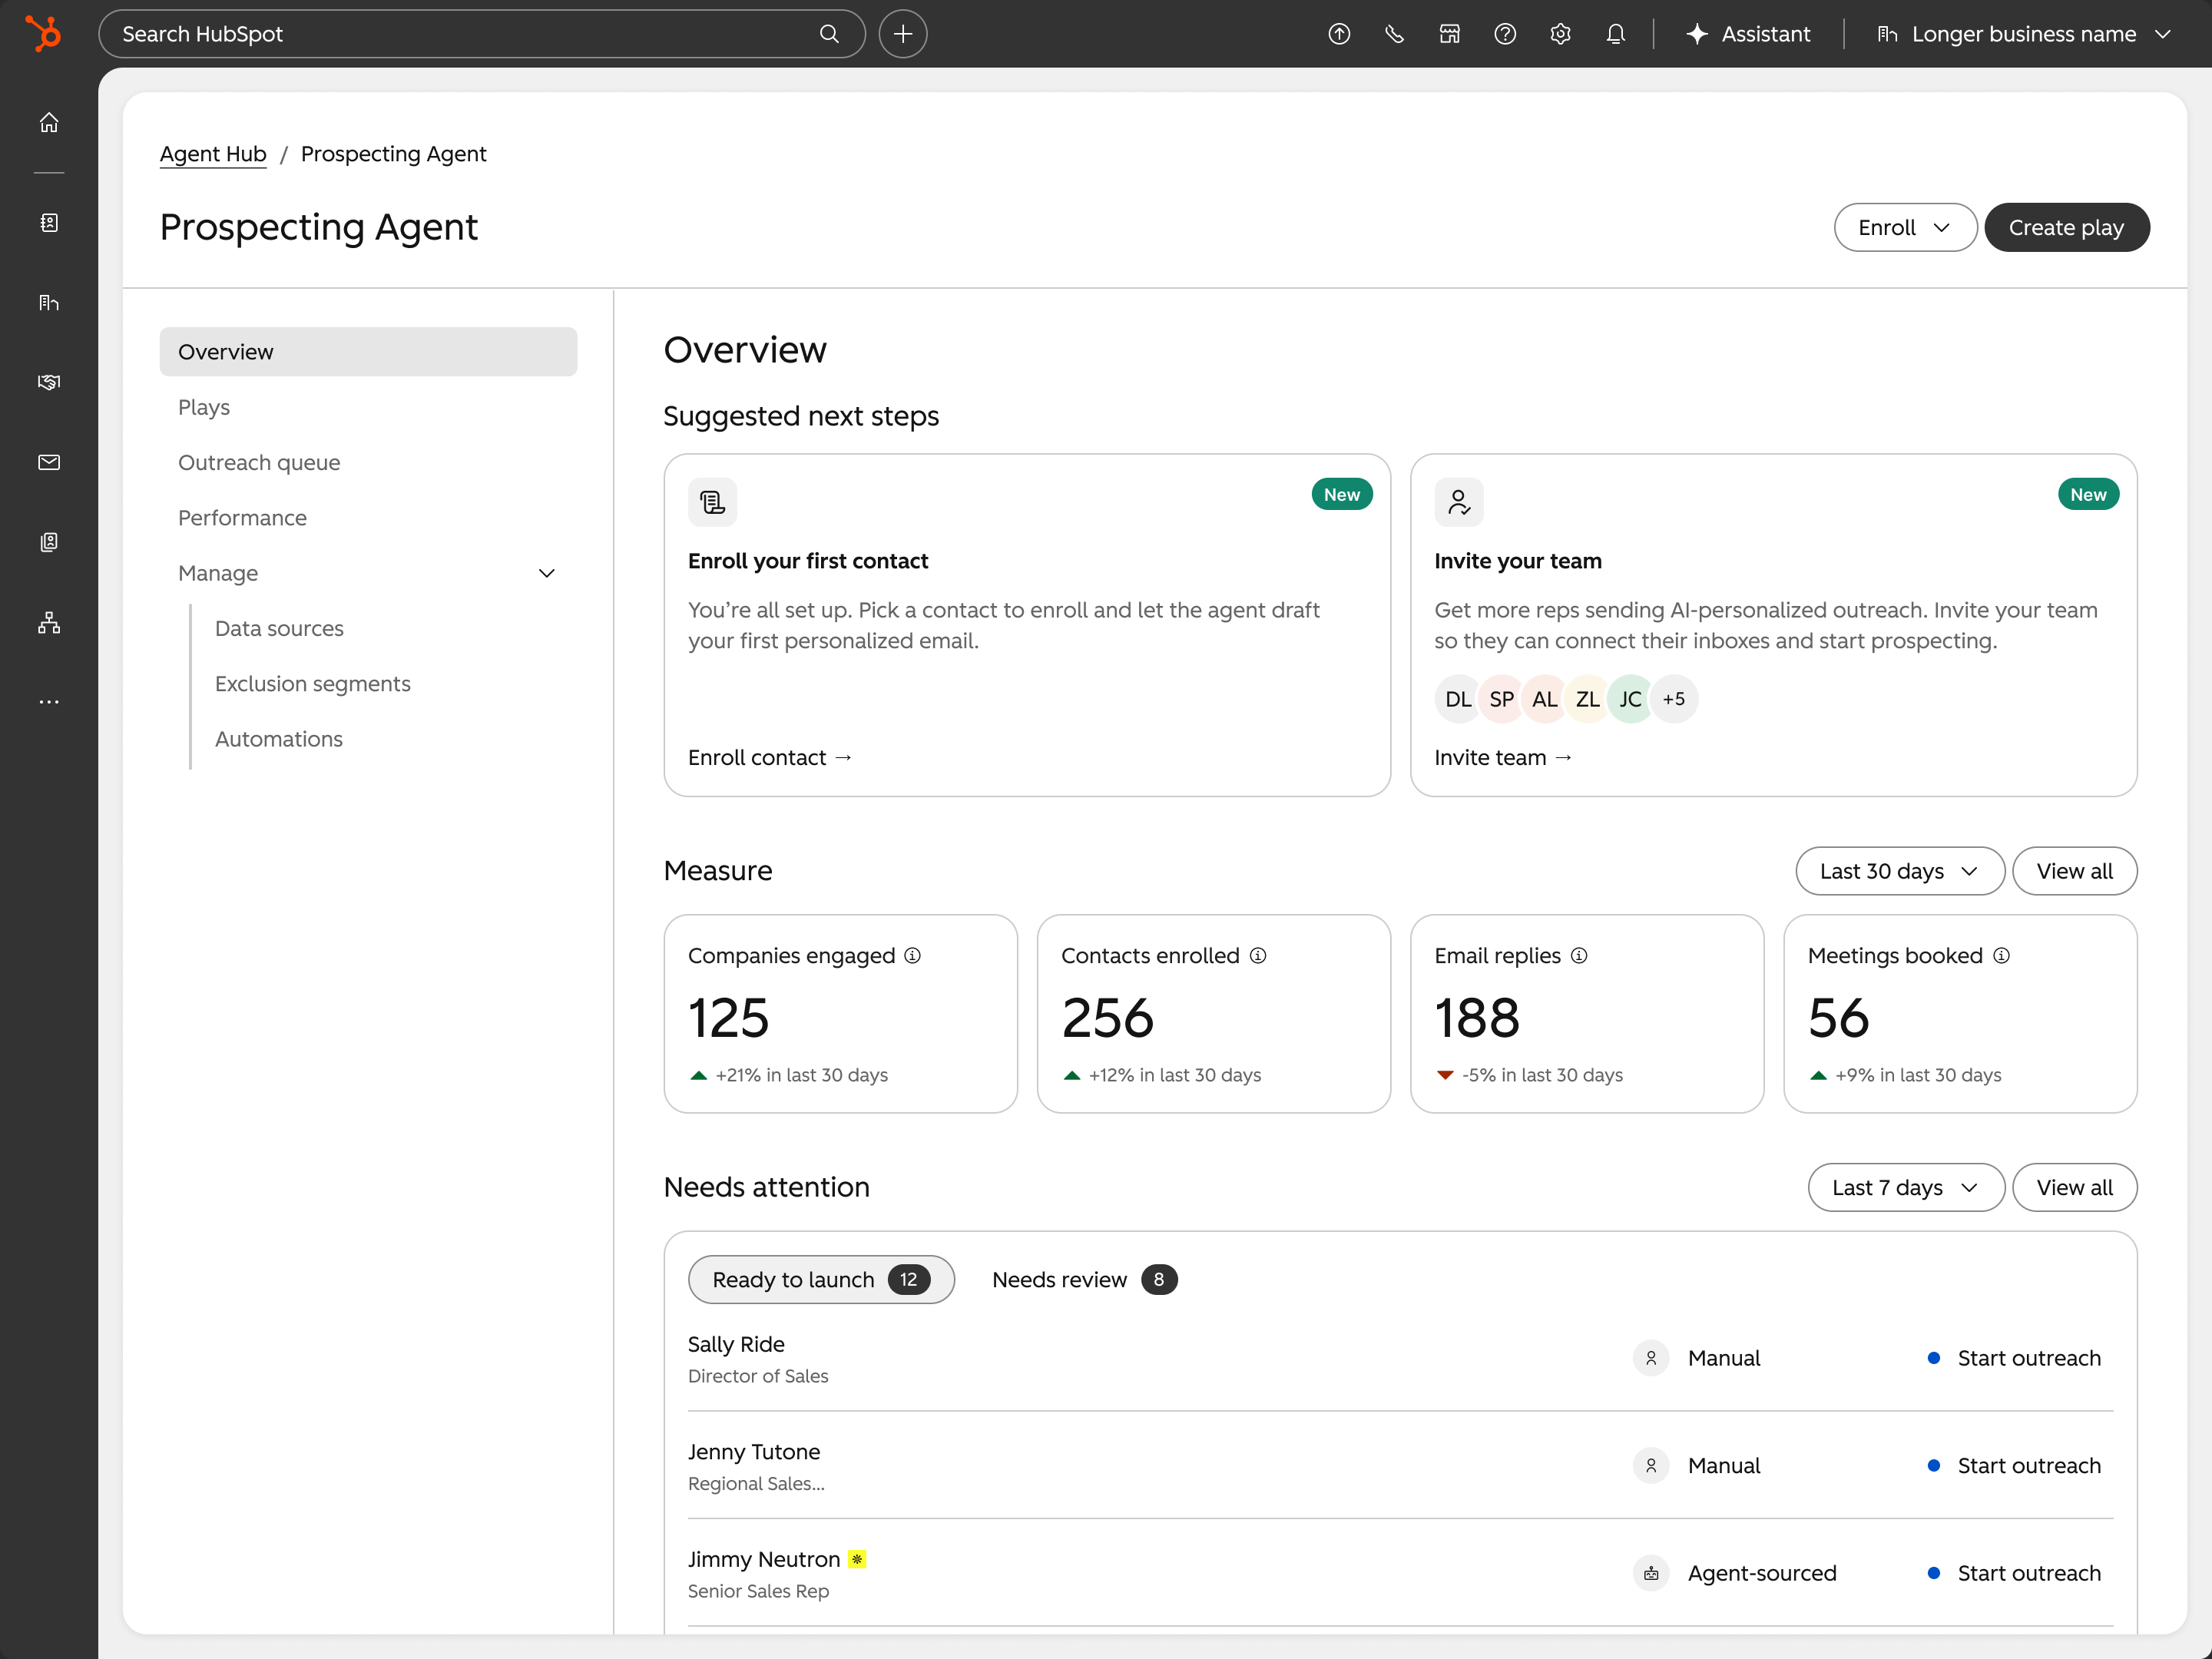Screen dimensions: 2212x1659
Task: Click info icon beside Email replies
Action: 1579,955
